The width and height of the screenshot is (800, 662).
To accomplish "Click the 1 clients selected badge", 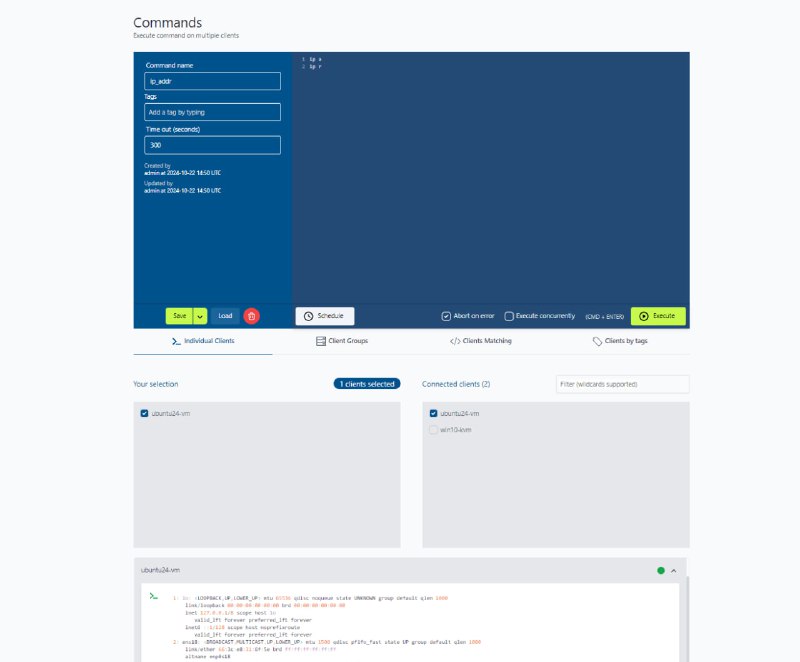I will click(x=367, y=384).
